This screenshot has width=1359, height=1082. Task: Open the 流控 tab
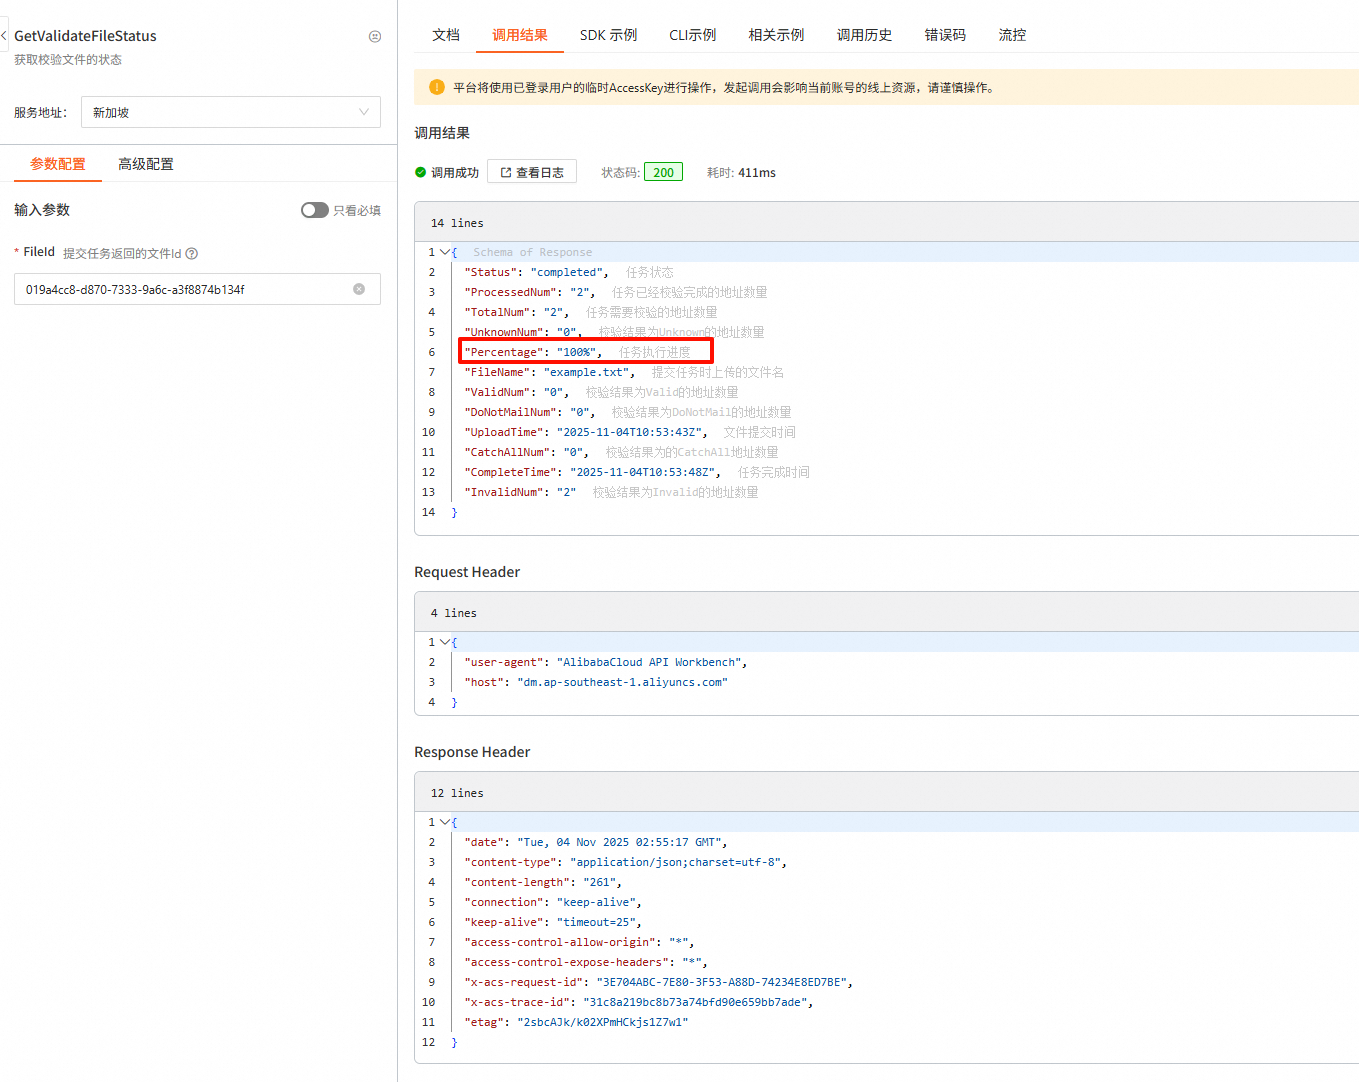(1013, 35)
